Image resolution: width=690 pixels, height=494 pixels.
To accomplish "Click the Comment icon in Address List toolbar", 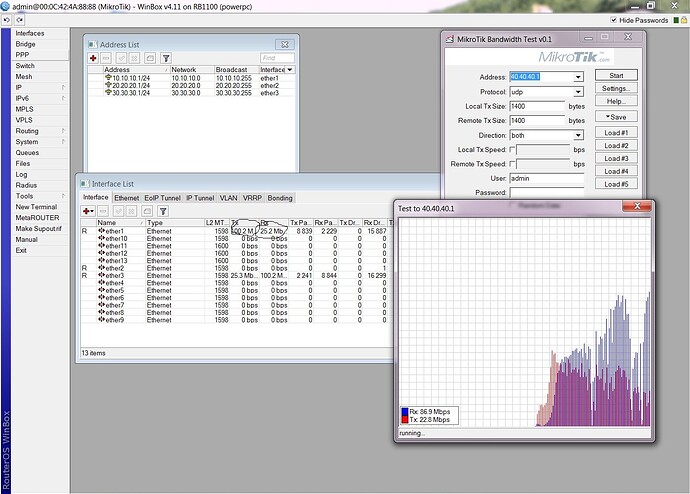I will [149, 59].
